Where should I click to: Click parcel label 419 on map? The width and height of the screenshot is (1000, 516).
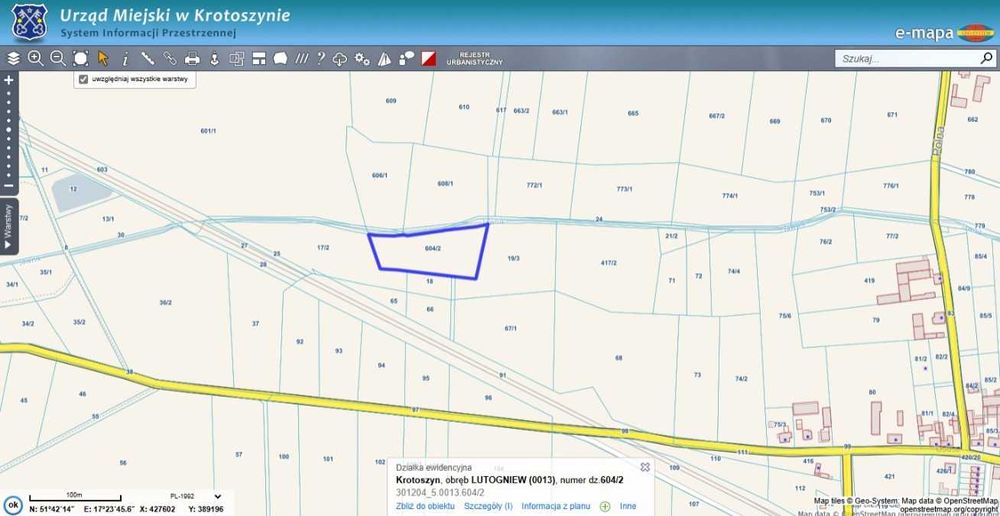[x=869, y=281]
